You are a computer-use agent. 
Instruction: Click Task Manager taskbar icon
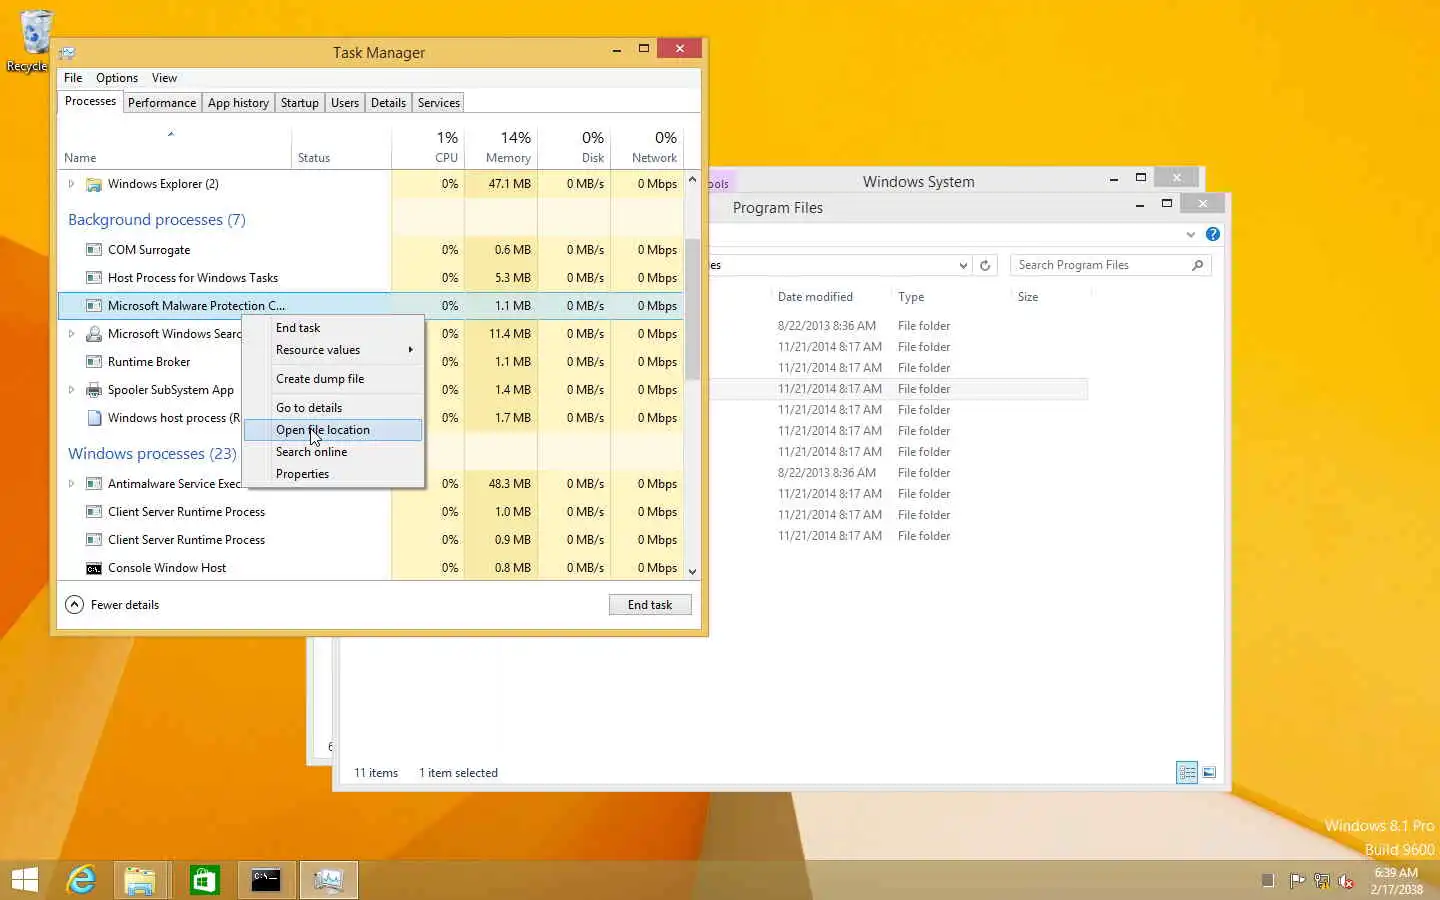tap(328, 880)
